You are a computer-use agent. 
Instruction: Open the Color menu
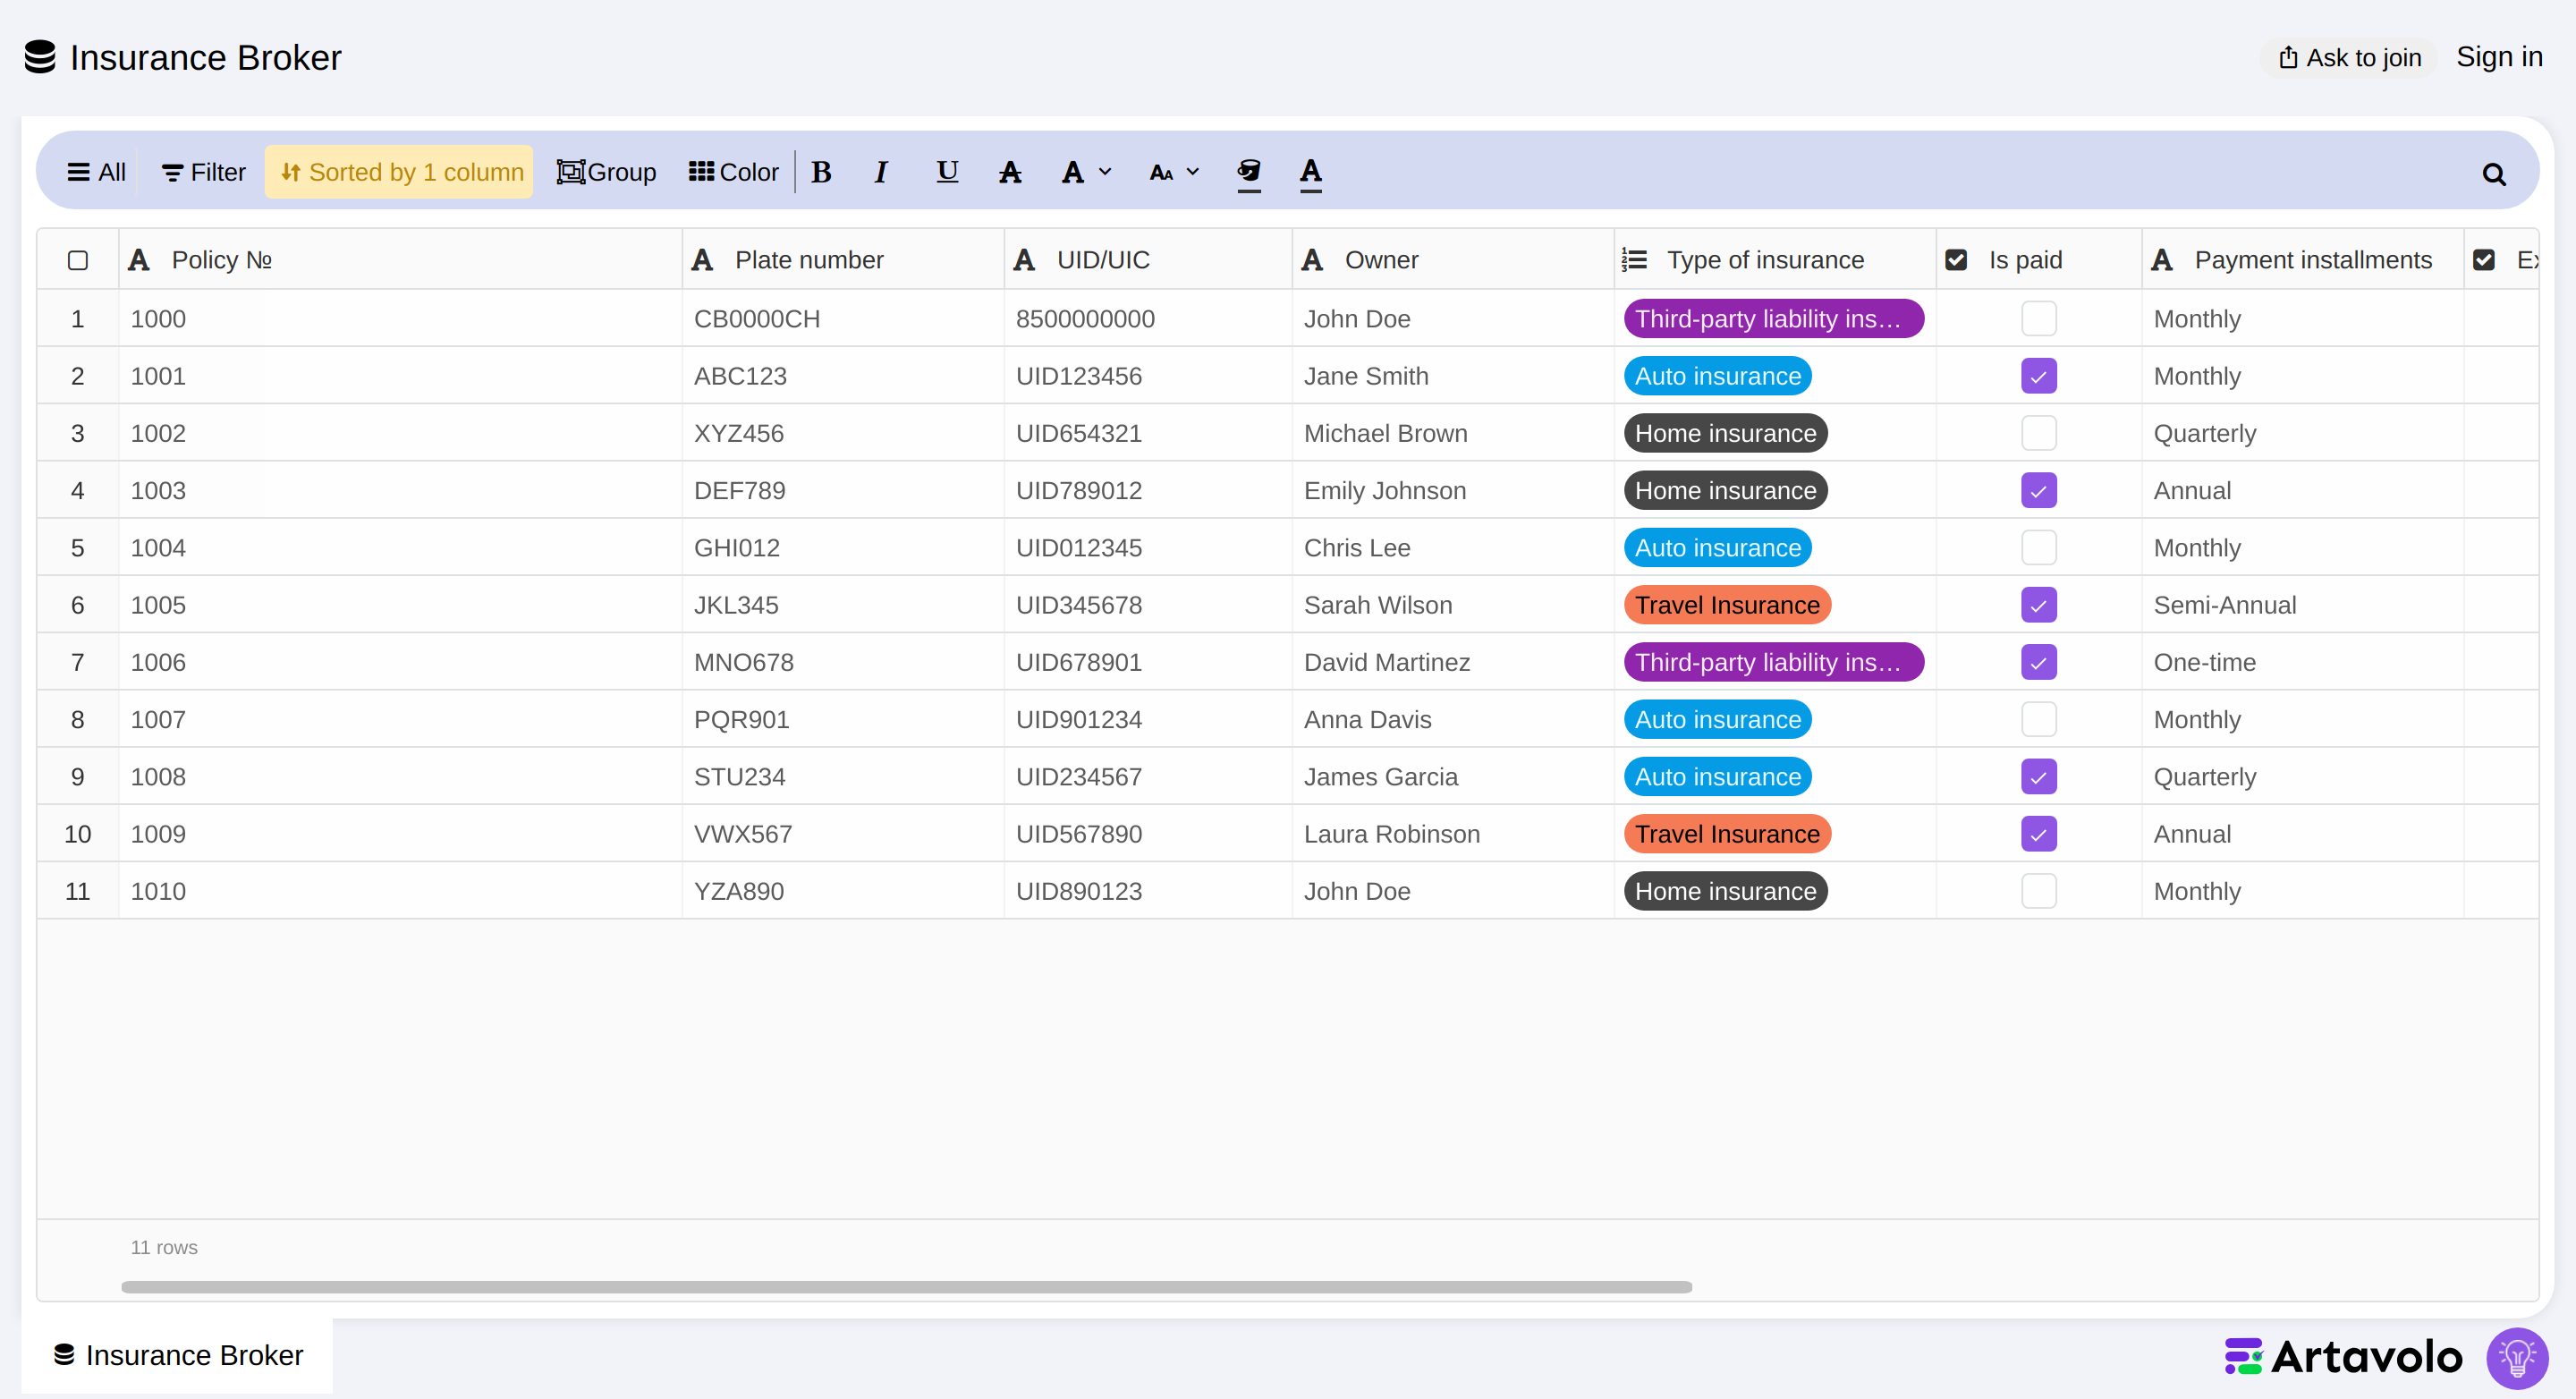pos(733,172)
